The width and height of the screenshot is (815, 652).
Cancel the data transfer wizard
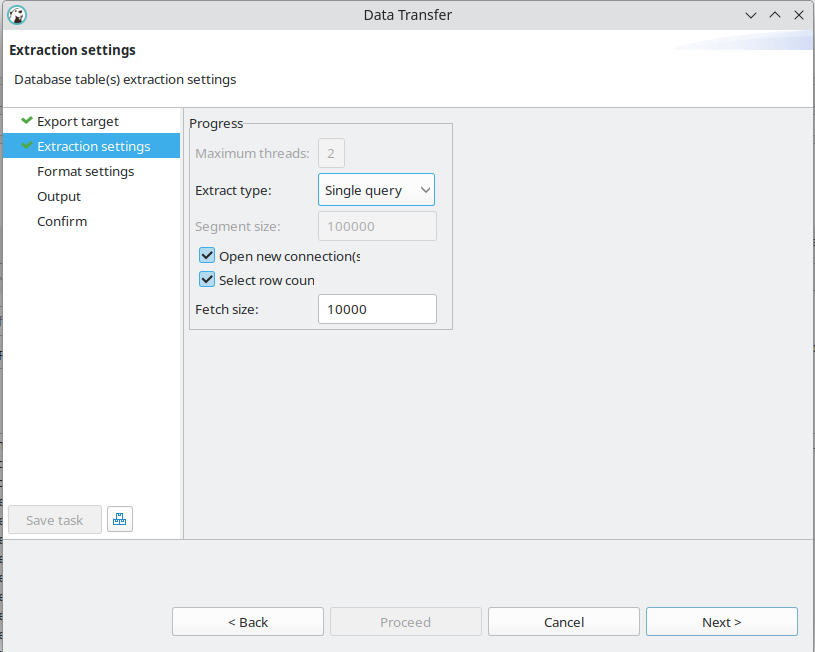coord(563,621)
